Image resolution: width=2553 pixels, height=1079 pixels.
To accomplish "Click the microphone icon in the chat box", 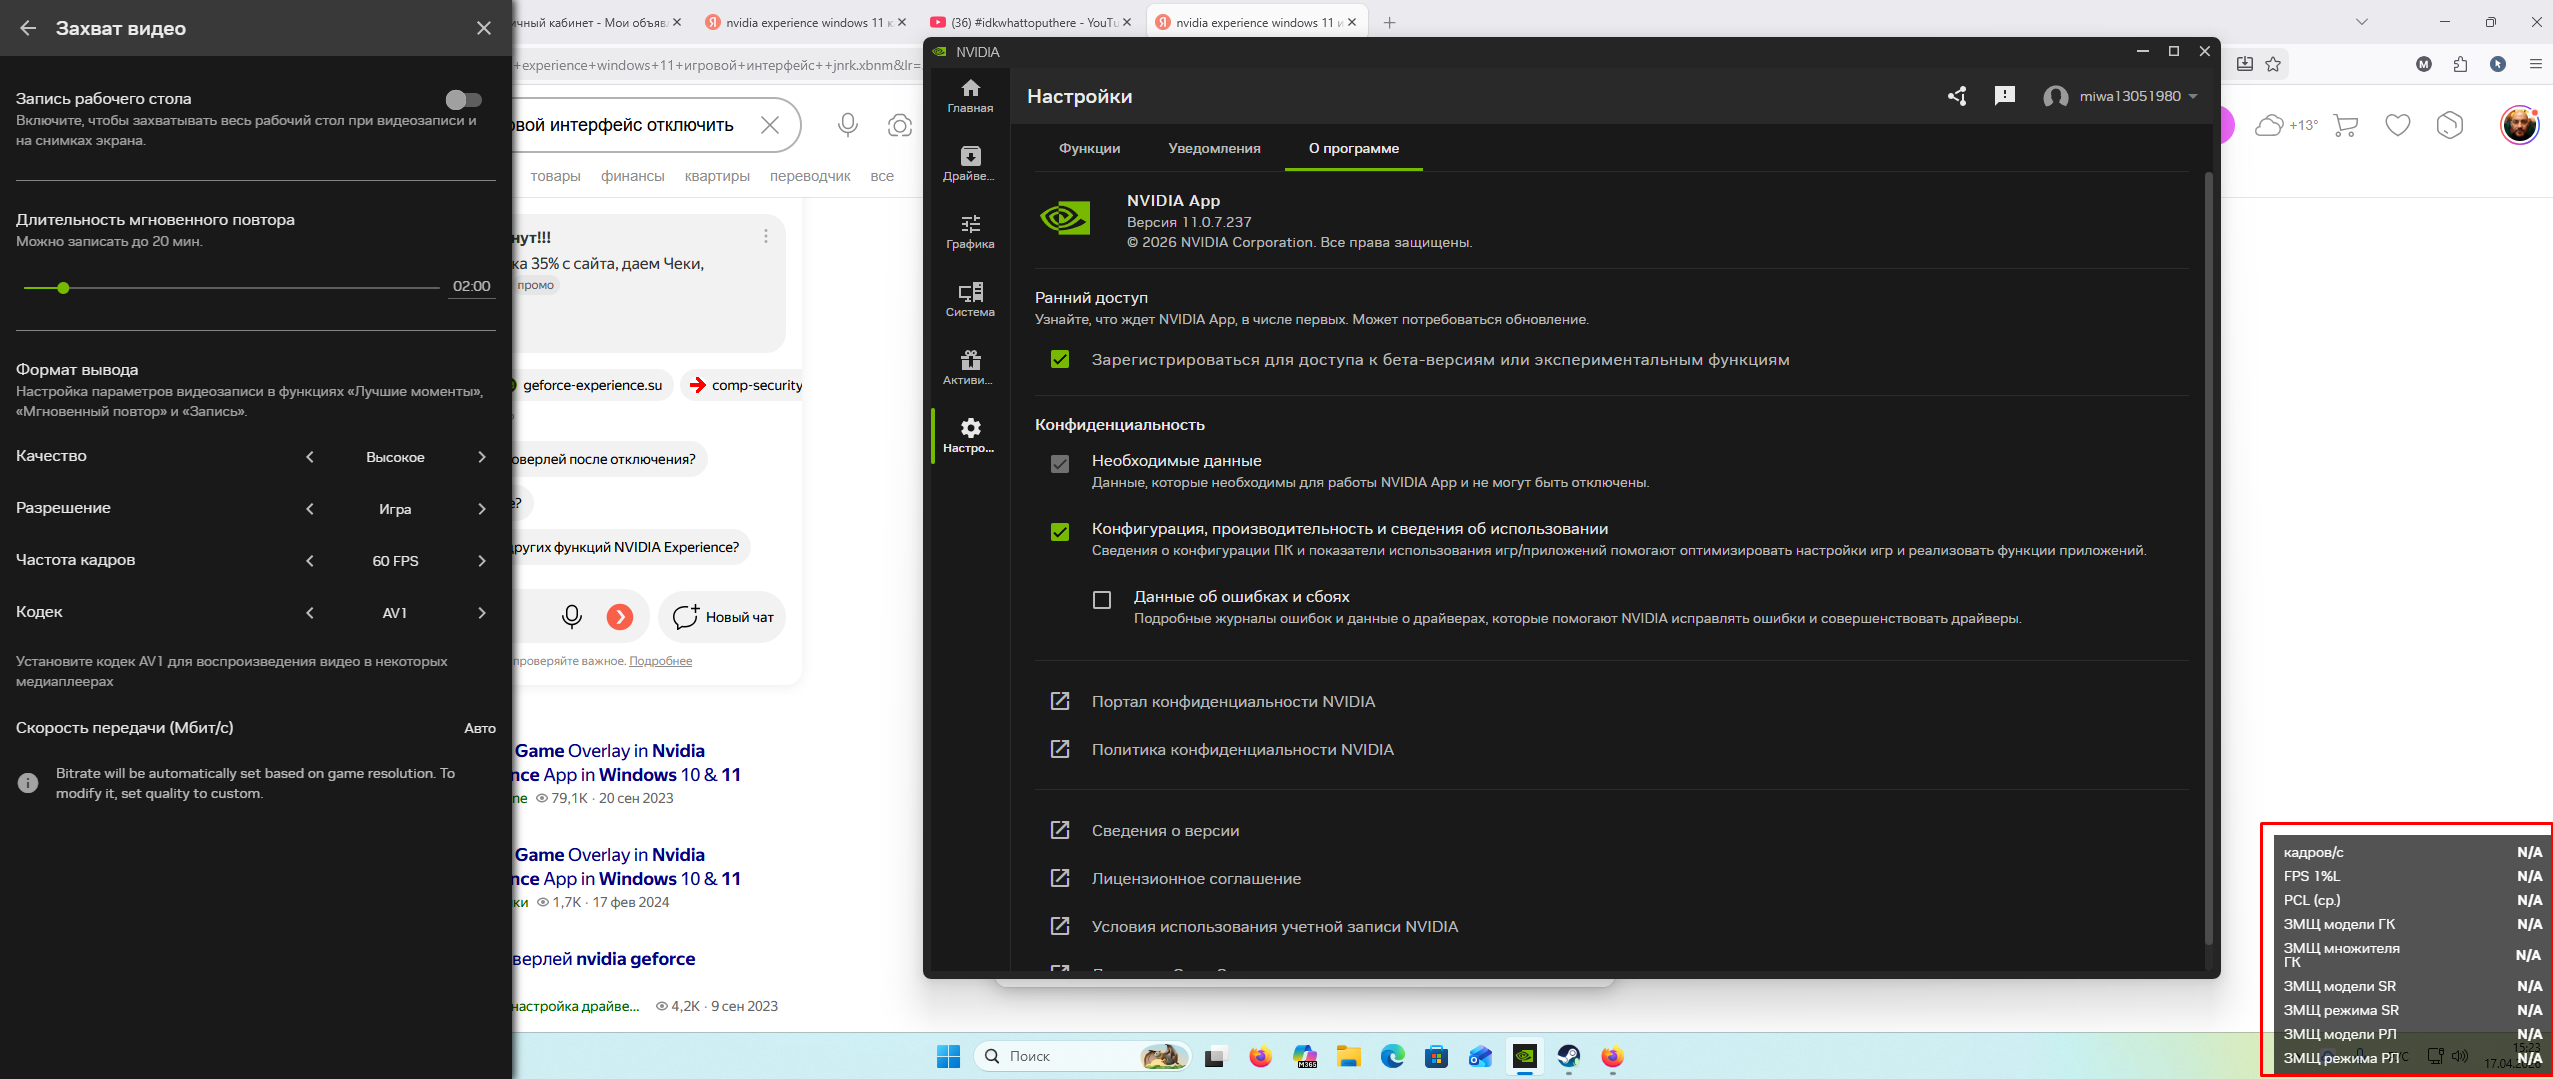I will pyautogui.click(x=572, y=617).
